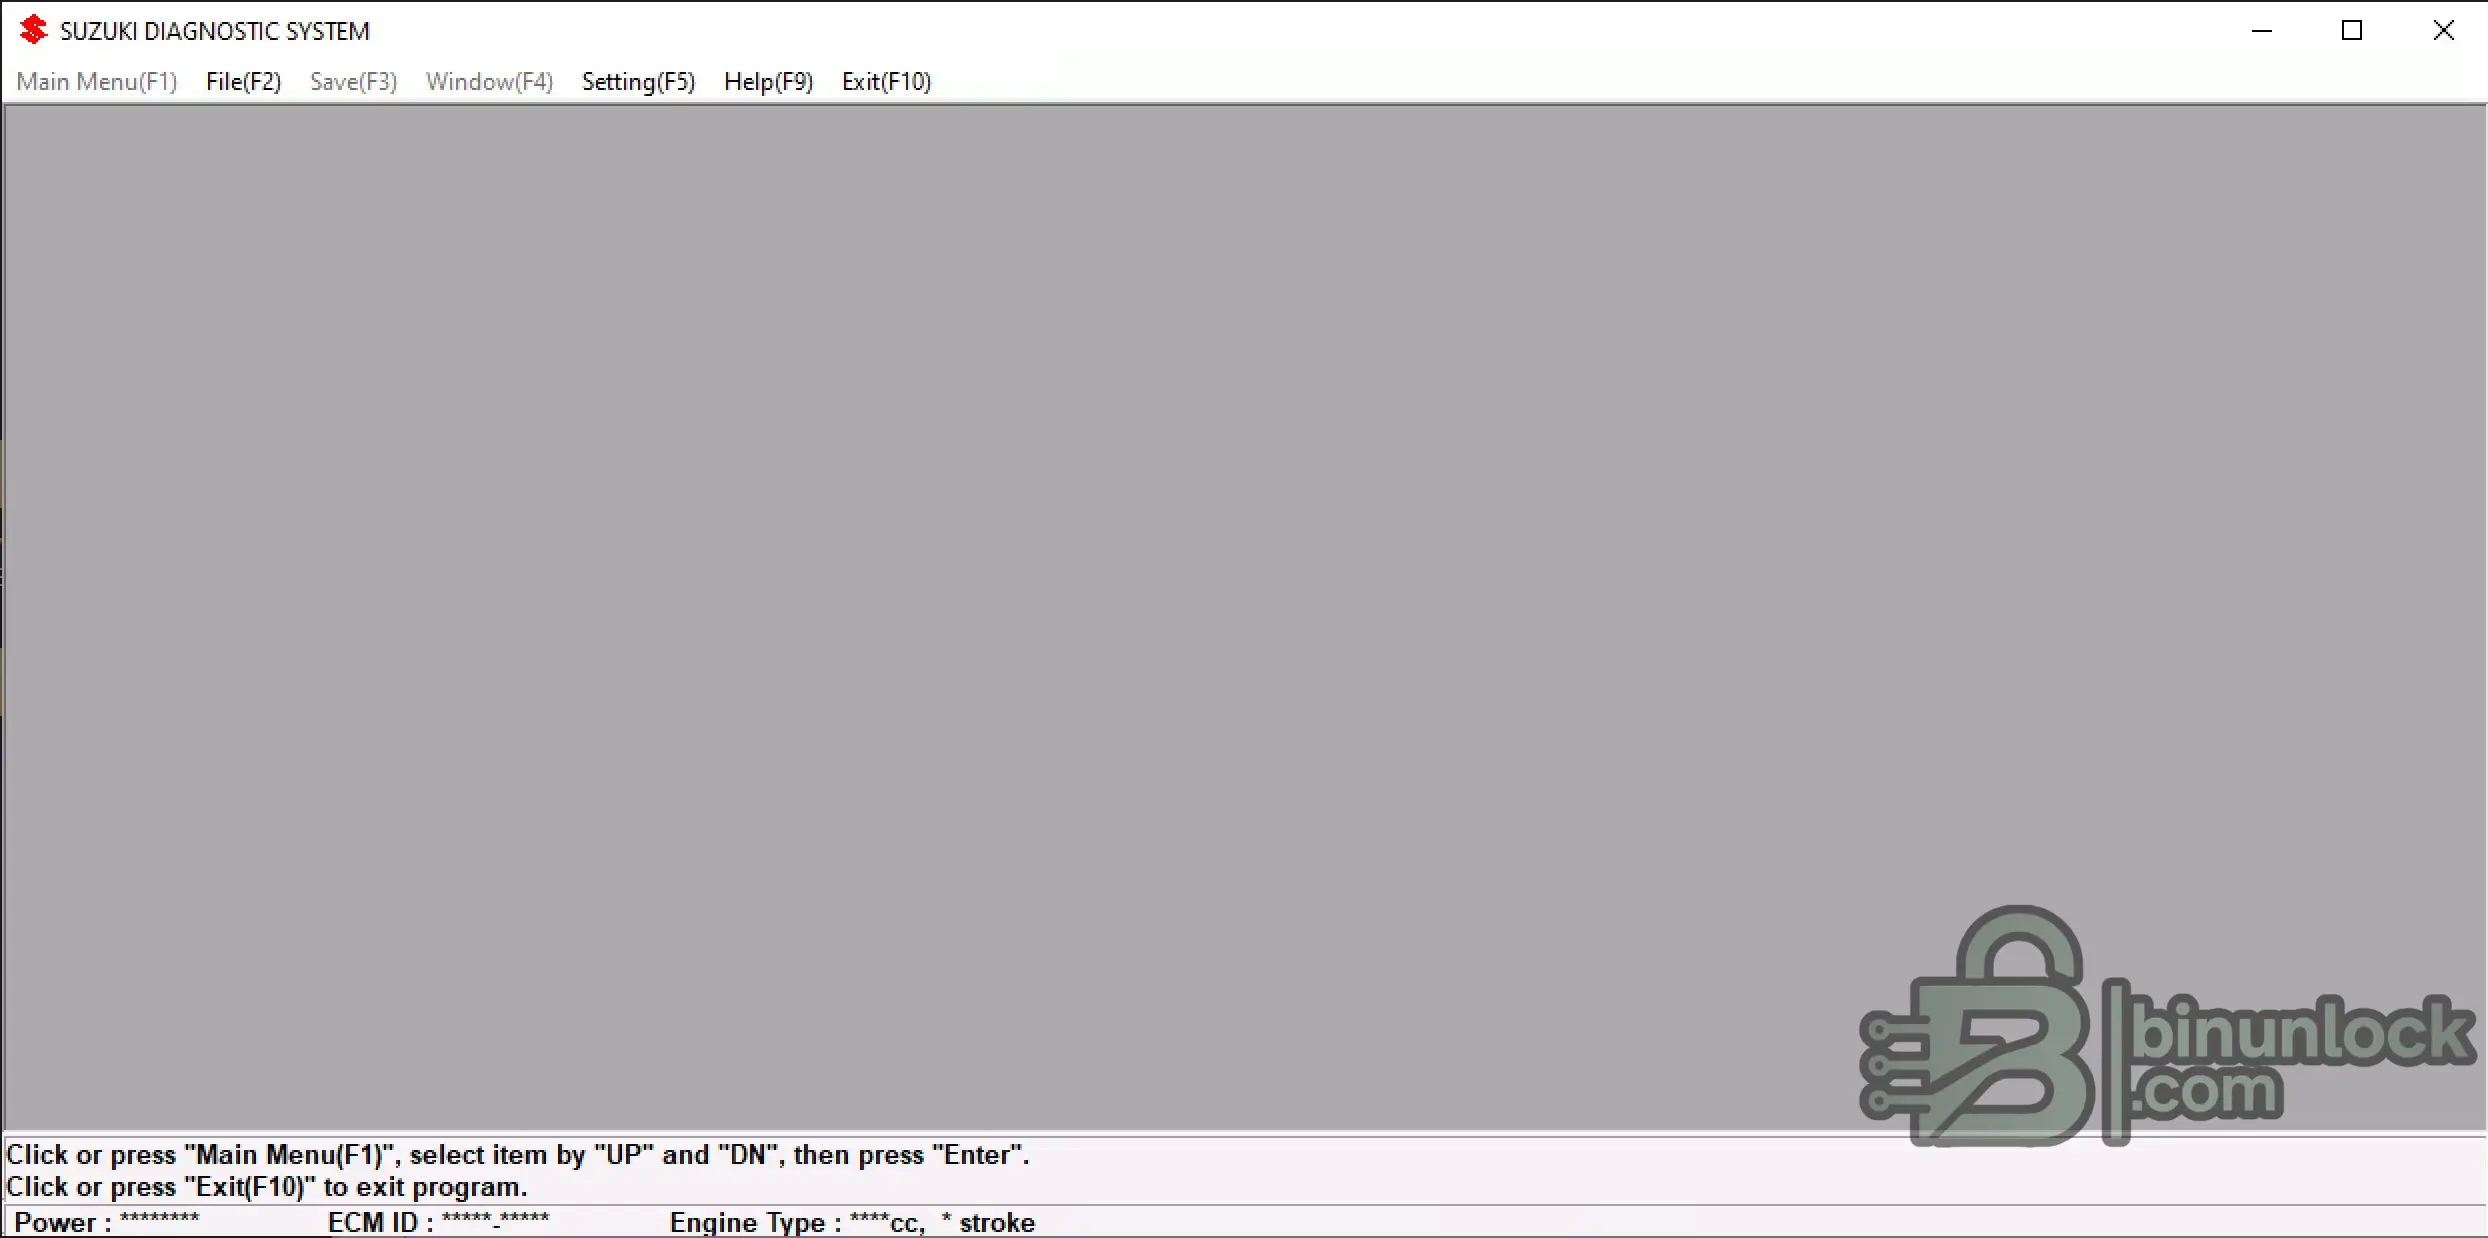Select the "Engine Type :" status entry
This screenshot has height=1238, width=2488.
click(x=853, y=1222)
